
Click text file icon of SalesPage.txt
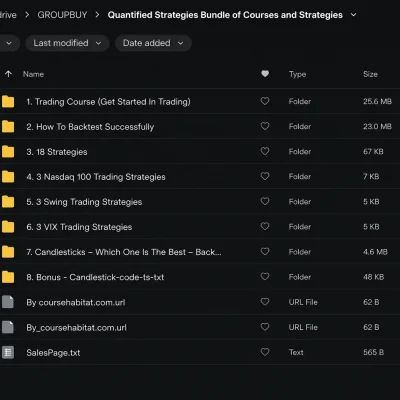[x=8, y=352]
